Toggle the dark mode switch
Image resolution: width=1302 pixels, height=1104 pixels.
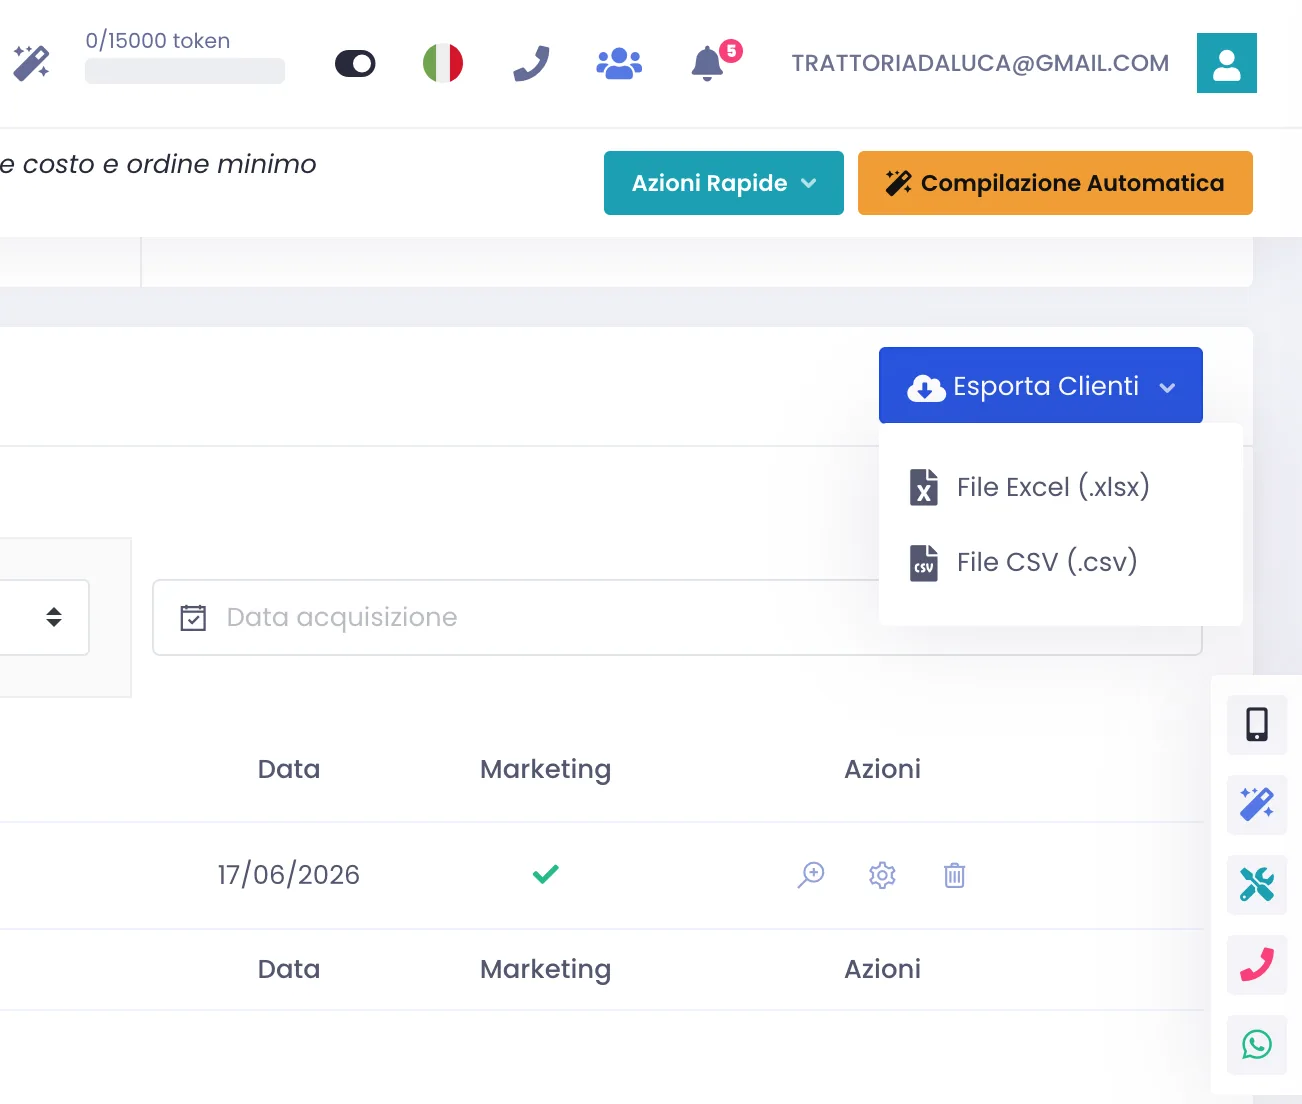tap(355, 64)
